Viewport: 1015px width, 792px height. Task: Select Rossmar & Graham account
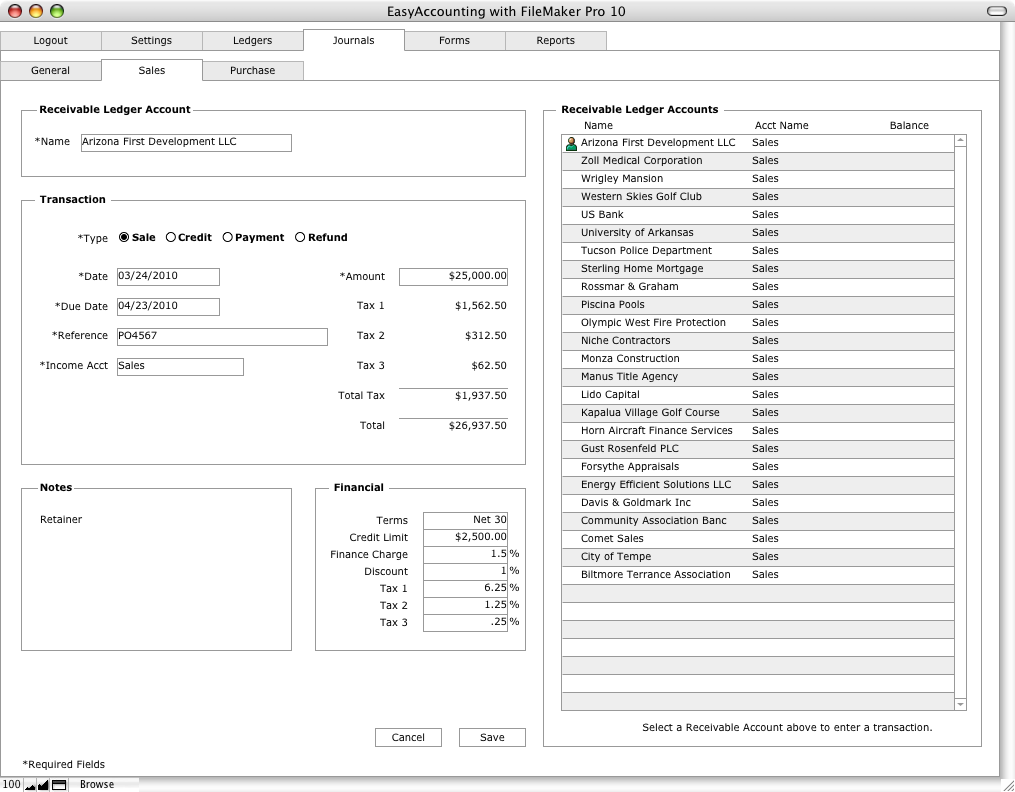tap(758, 287)
